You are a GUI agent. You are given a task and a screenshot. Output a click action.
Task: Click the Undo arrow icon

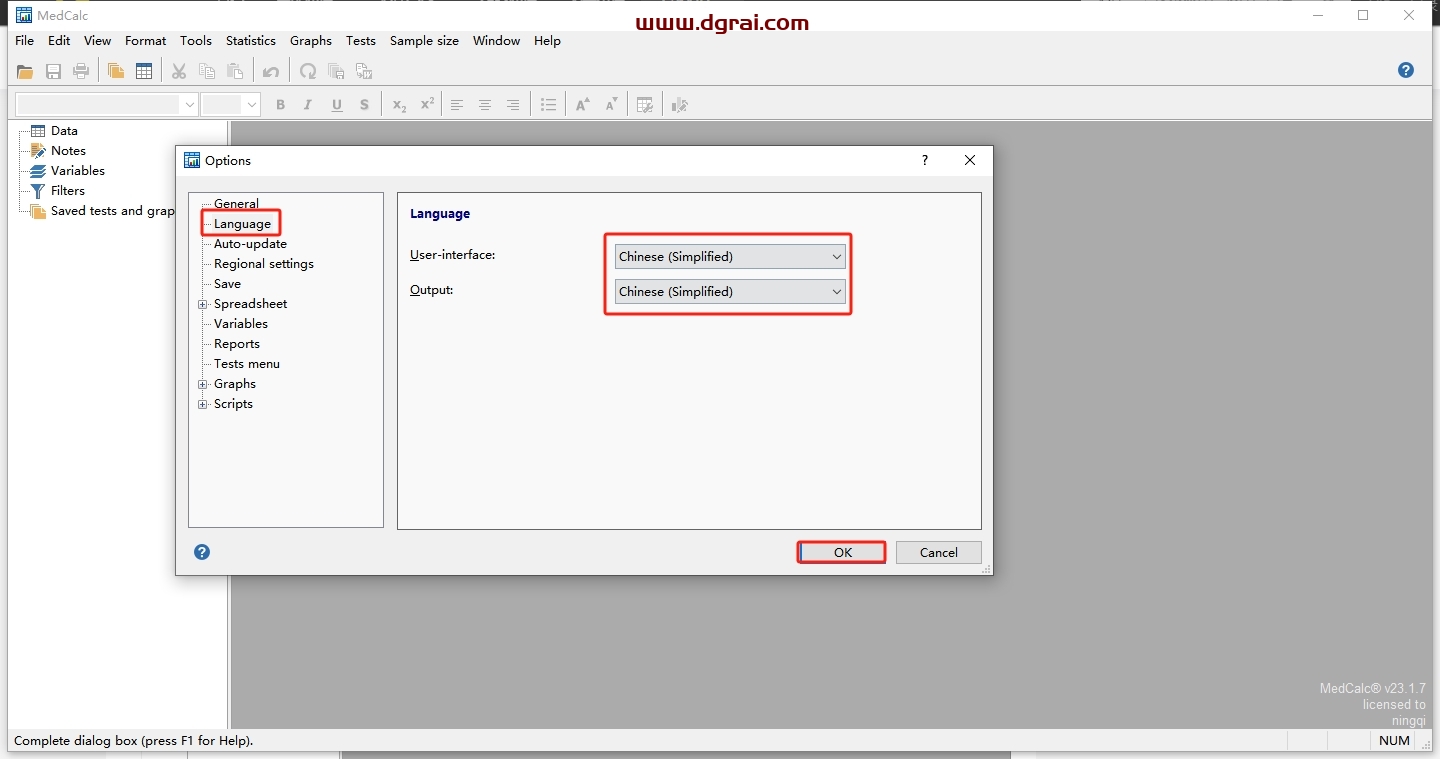[x=271, y=71]
